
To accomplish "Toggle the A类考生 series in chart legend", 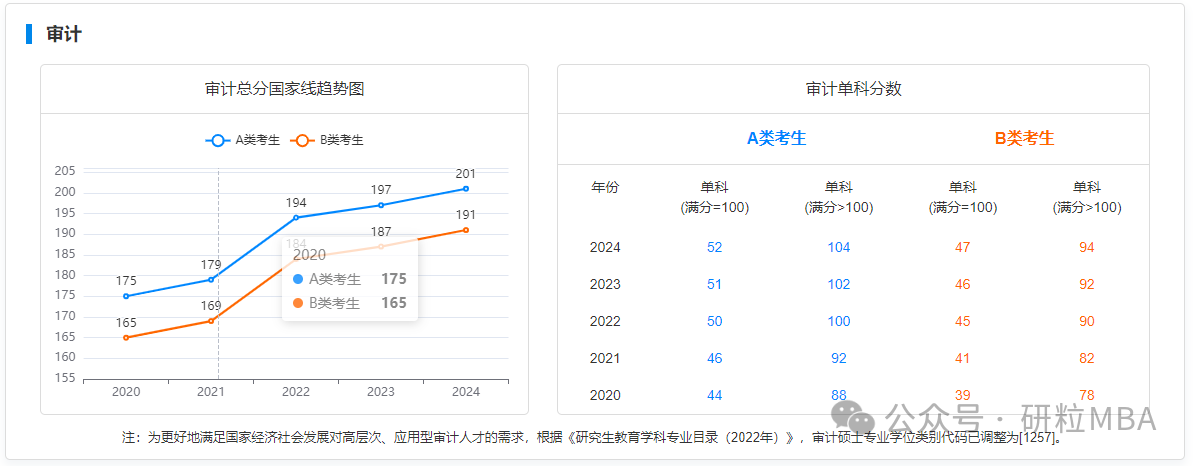I will click(x=243, y=140).
